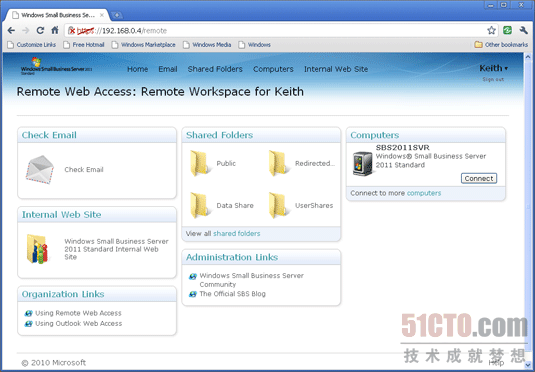
Task: Click the Windows Small Business Server logo
Action: click(56, 66)
